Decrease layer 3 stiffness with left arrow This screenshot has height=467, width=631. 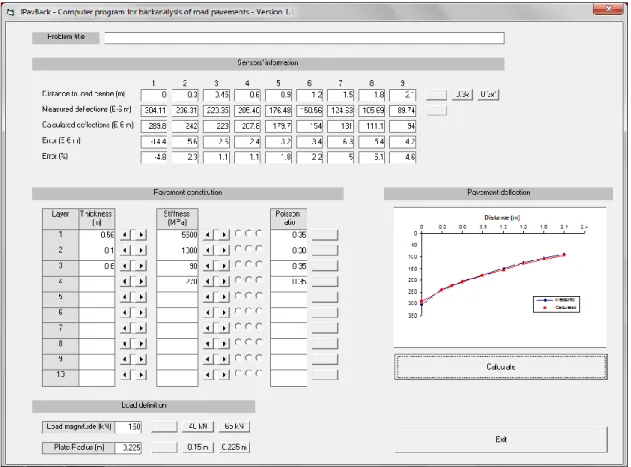coord(208,266)
